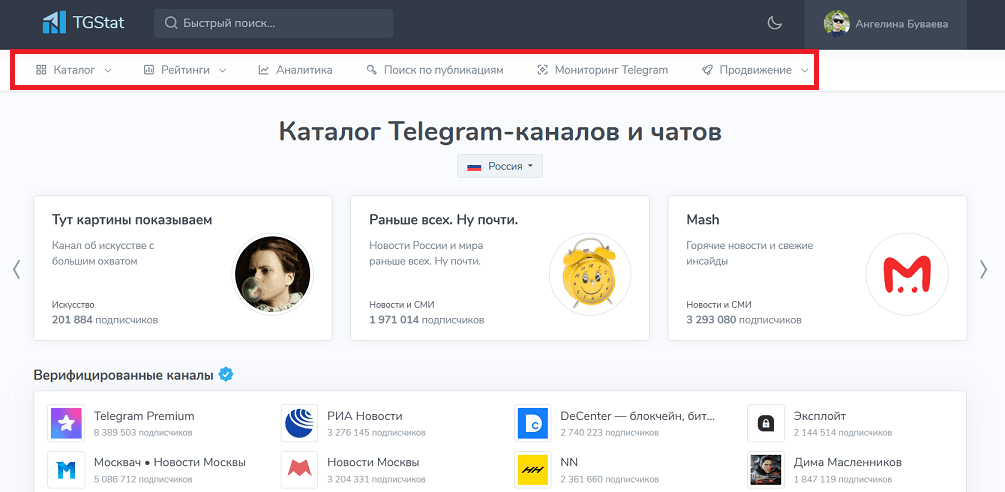Open Mash red logo image
1005x492 pixels.
pos(907,274)
